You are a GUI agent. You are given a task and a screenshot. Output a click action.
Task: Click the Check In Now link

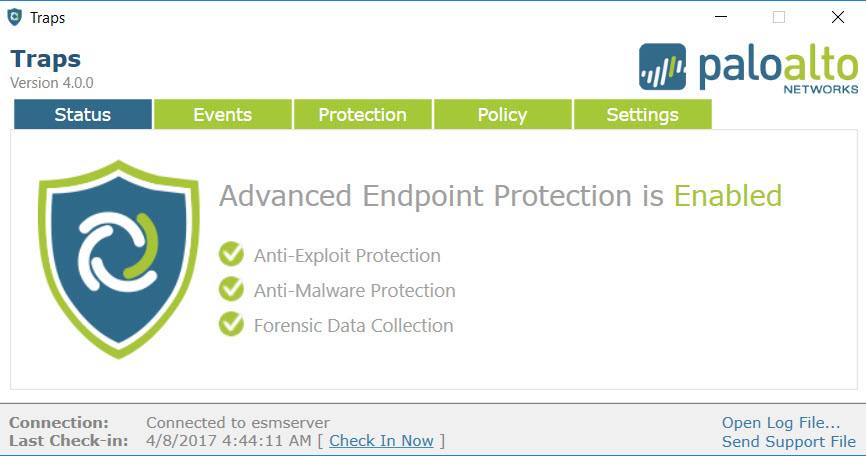pyautogui.click(x=381, y=441)
